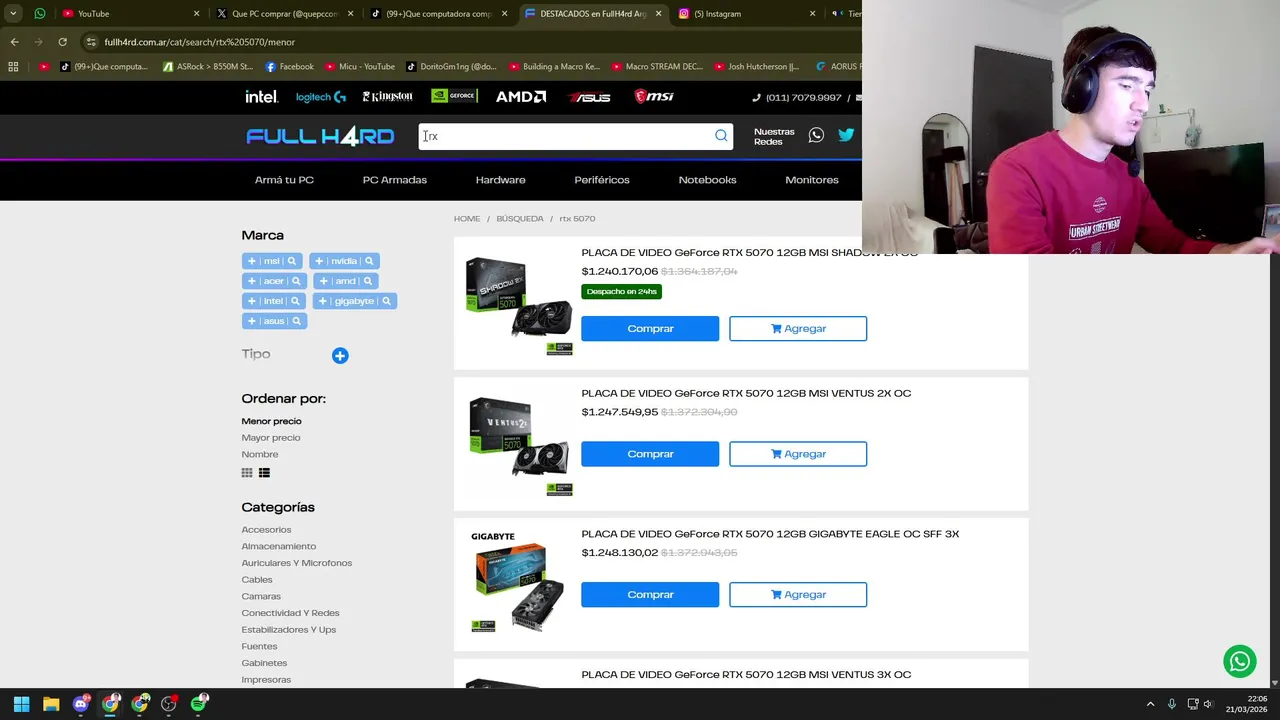Show hidden system tray icons
The height and width of the screenshot is (720, 1280).
[1150, 704]
